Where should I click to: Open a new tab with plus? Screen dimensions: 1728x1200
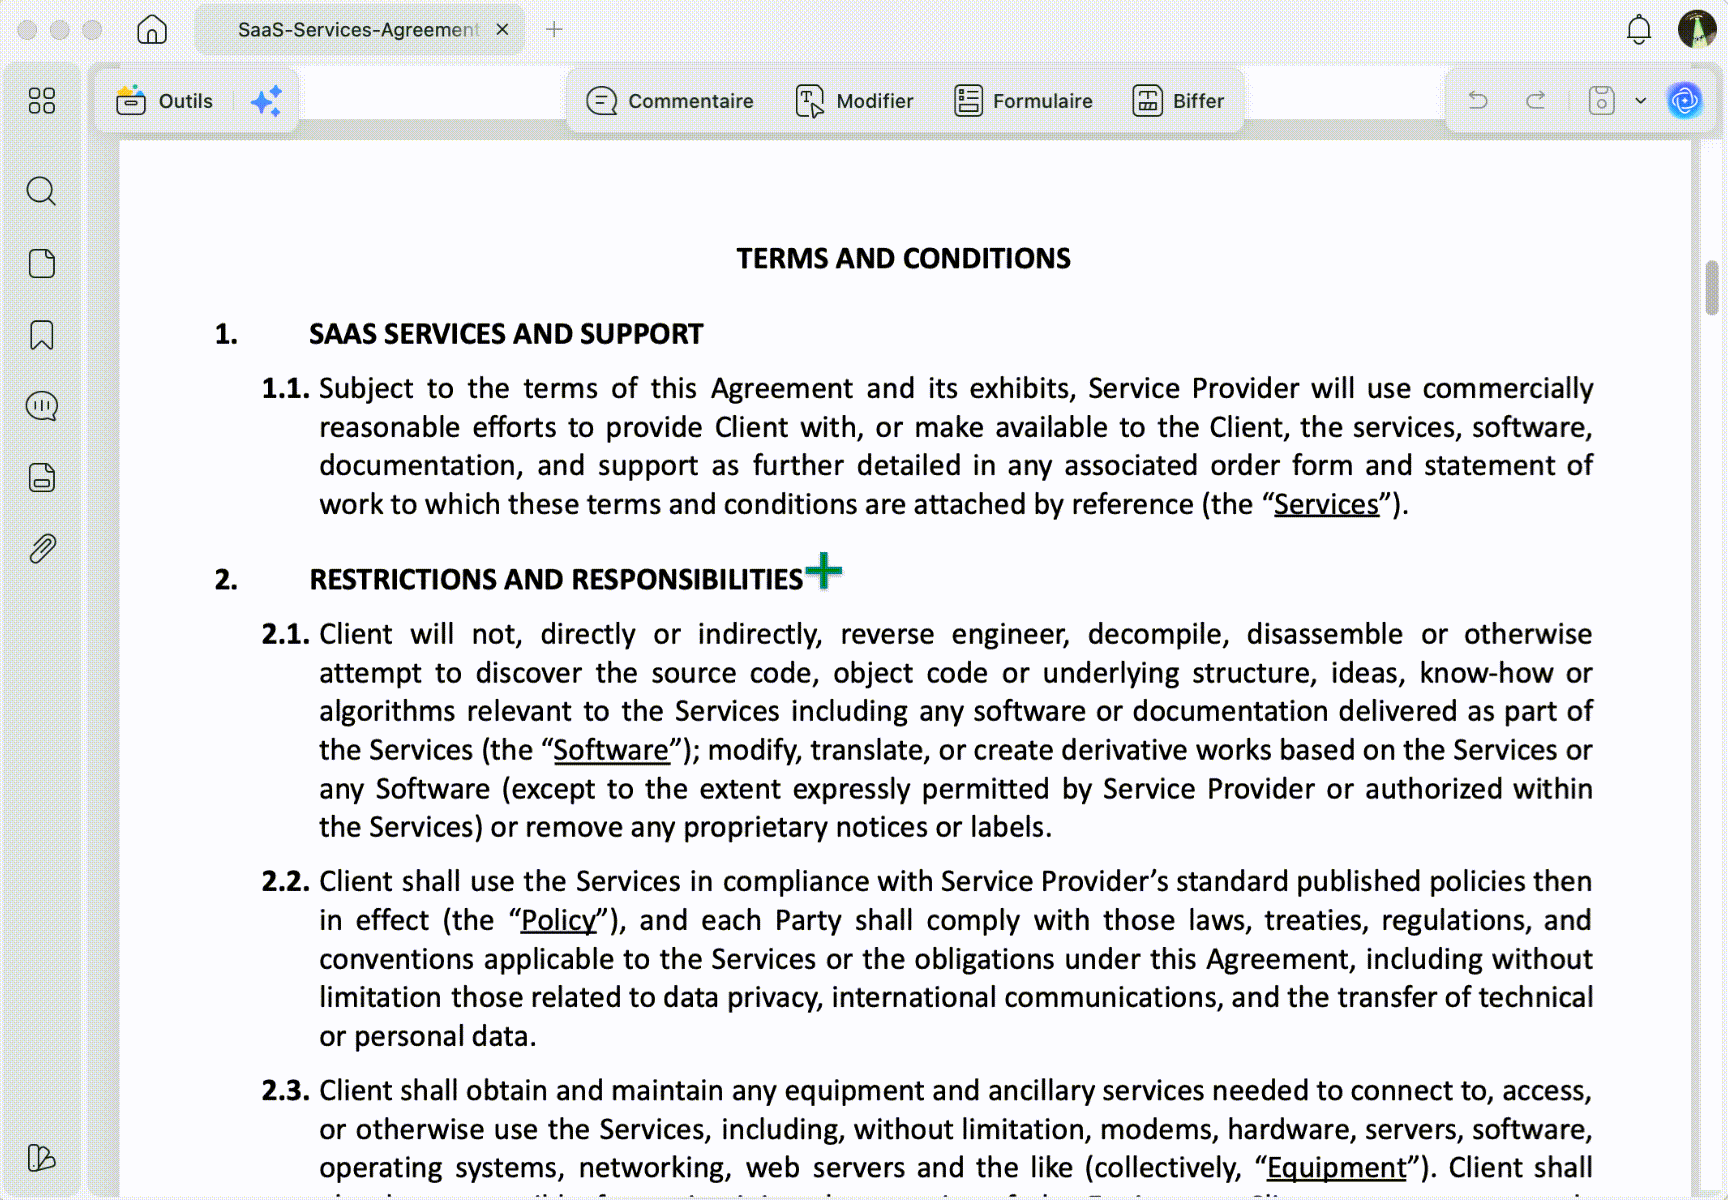(554, 30)
